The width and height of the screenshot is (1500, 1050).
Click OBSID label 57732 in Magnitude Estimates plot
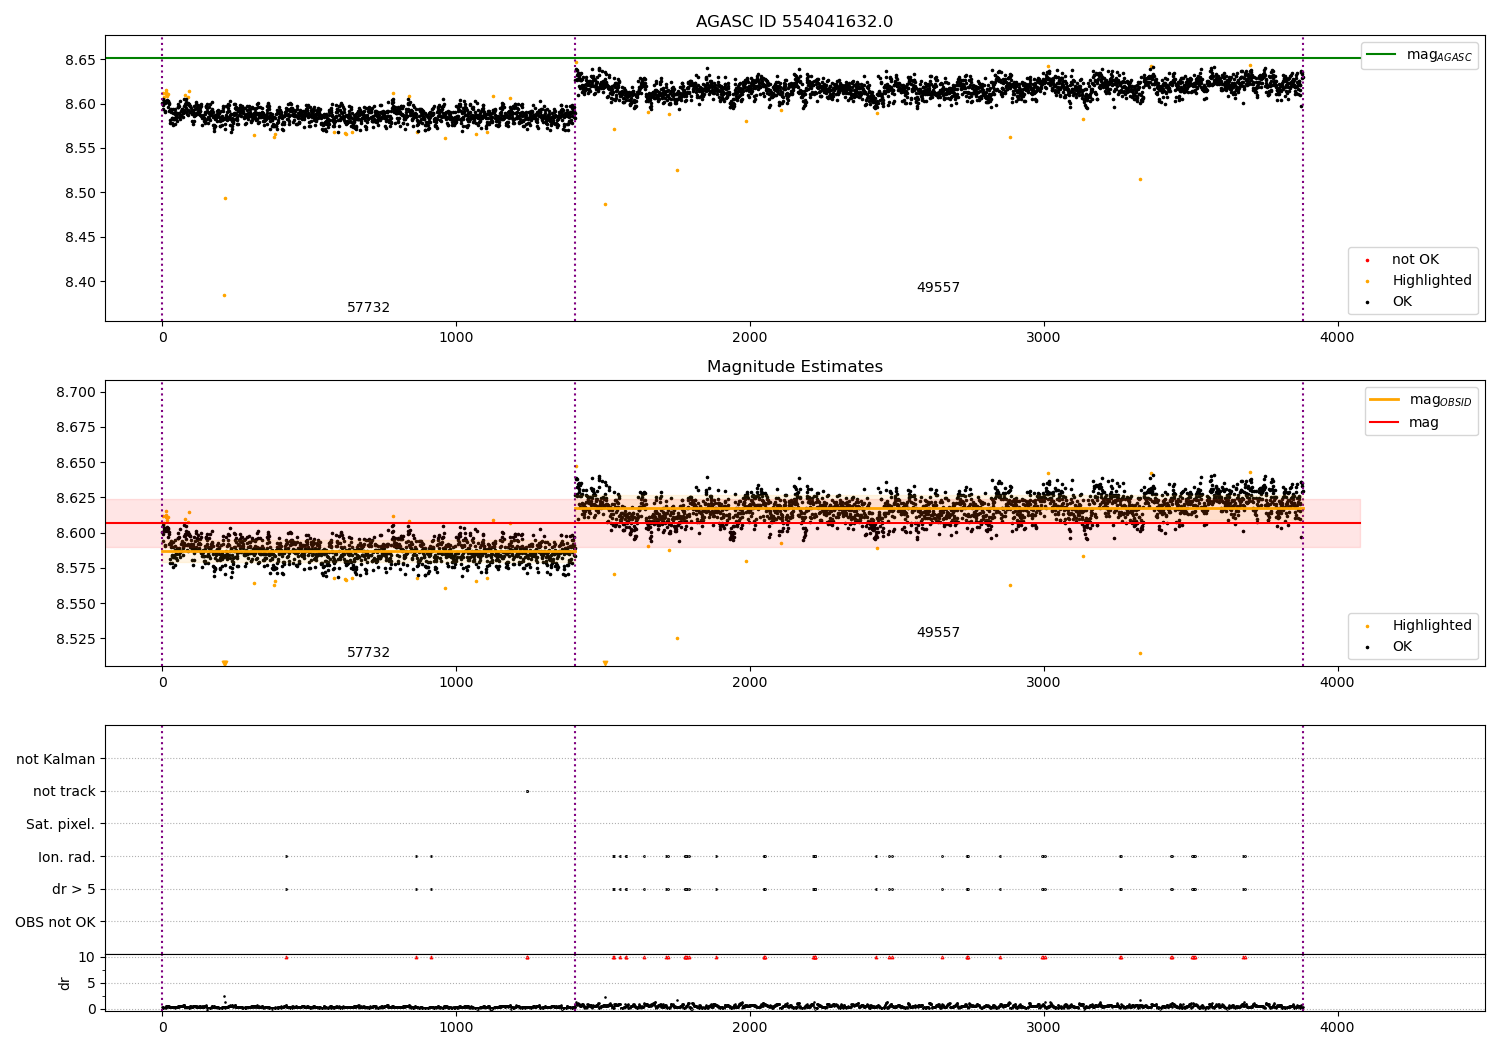368,653
